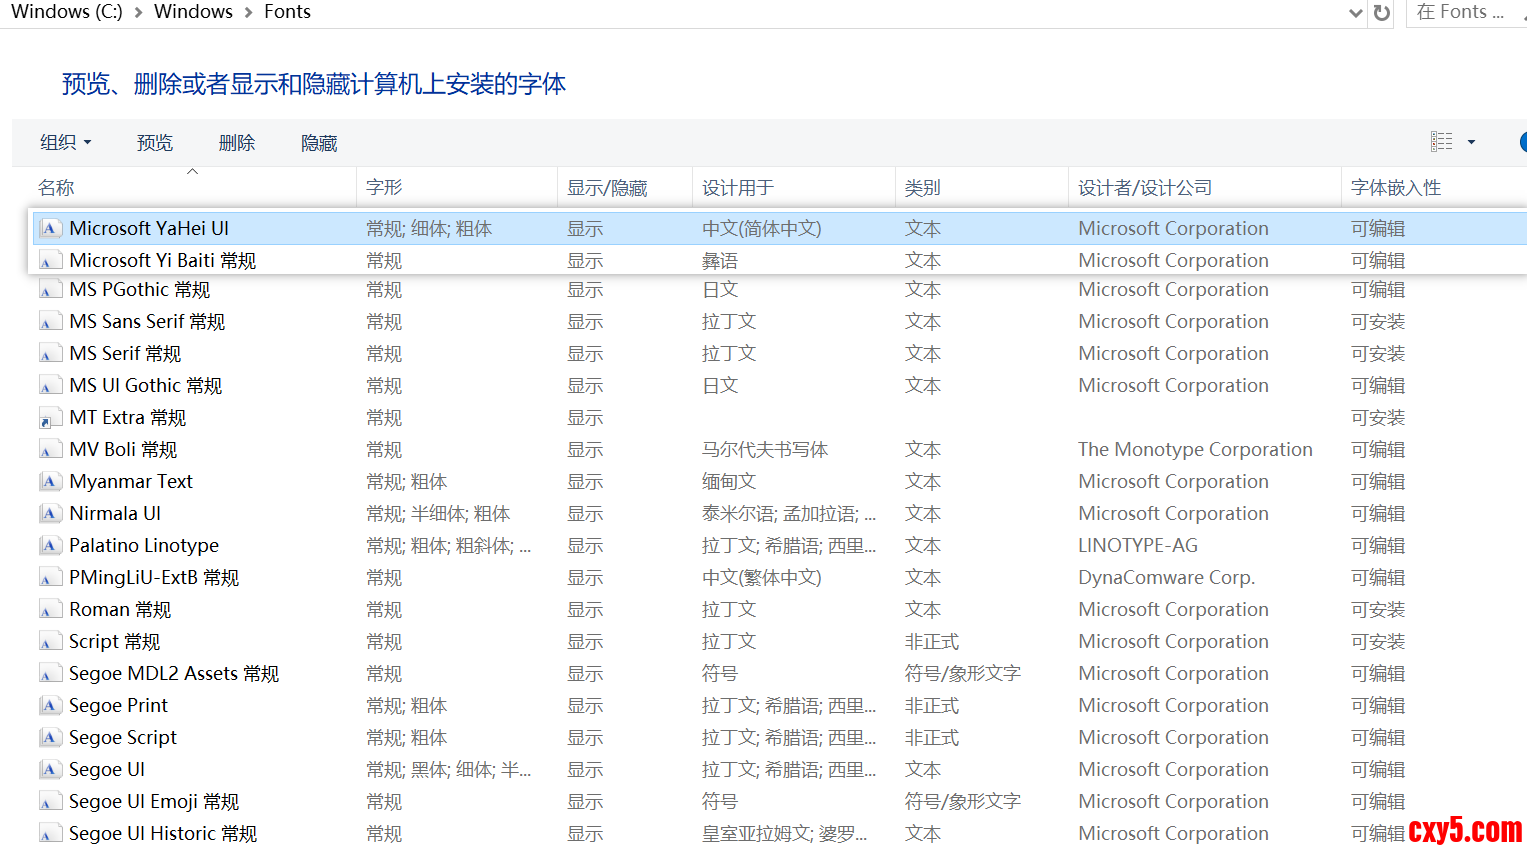The width and height of the screenshot is (1527, 850).
Task: Sort by the 名称 column header
Action: coord(57,188)
